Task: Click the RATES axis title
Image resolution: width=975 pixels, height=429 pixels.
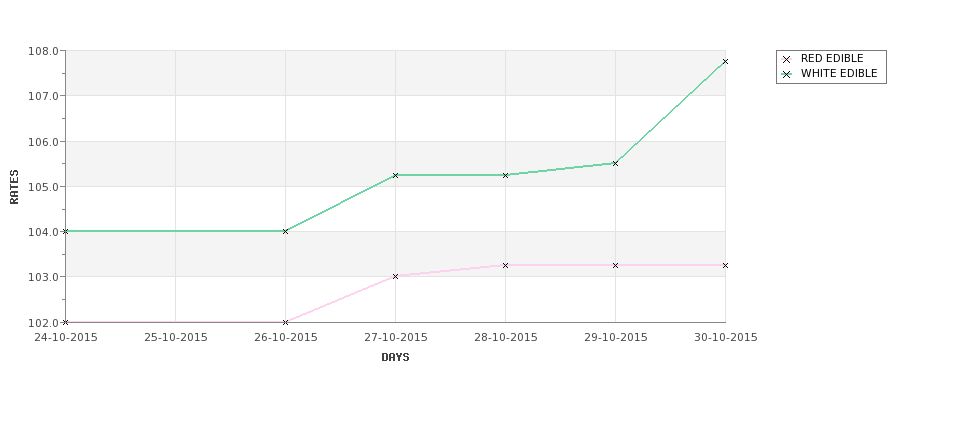Action: (x=14, y=187)
